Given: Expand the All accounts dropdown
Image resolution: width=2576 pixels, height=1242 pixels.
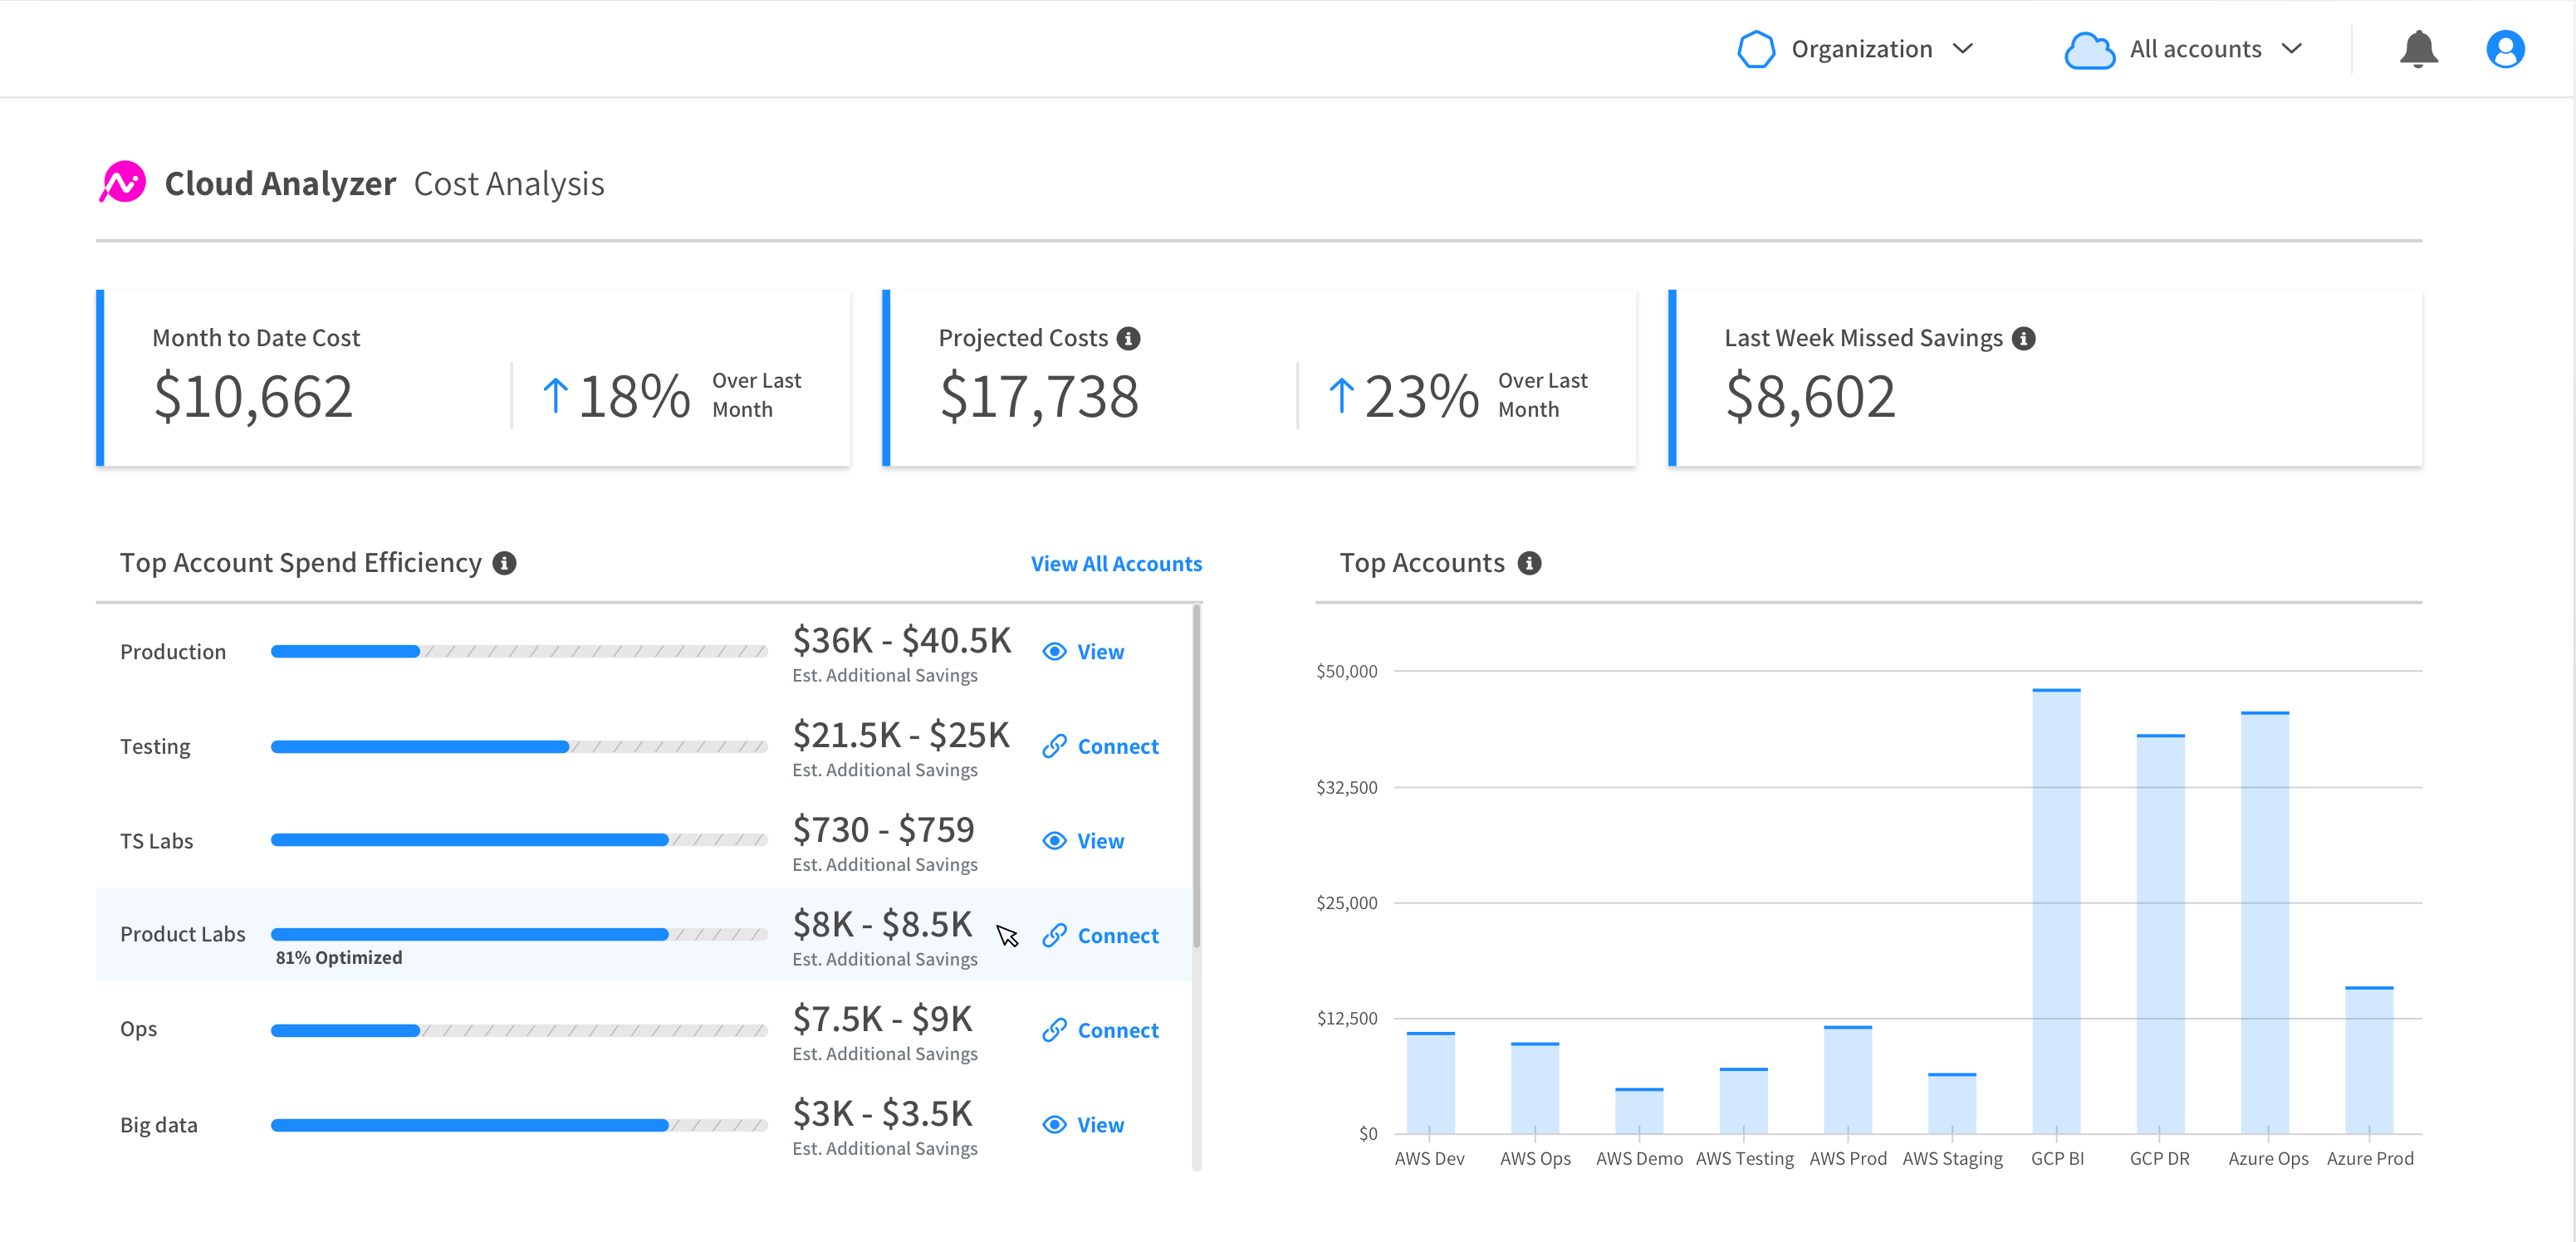Looking at the screenshot, I should [2293, 48].
